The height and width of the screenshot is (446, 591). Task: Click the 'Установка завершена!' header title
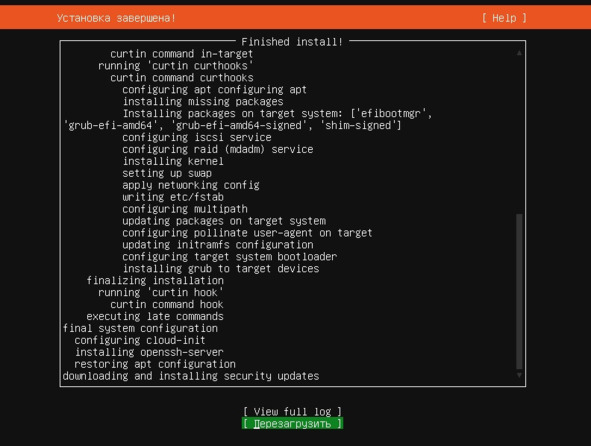click(x=116, y=18)
